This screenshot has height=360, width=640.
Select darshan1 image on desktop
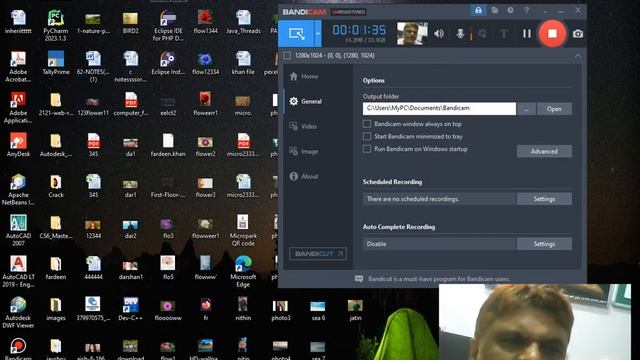click(131, 268)
